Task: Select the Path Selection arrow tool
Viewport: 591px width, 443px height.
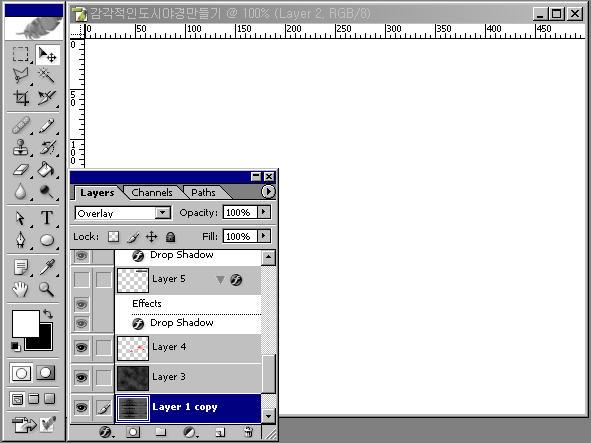Action: click(x=20, y=218)
